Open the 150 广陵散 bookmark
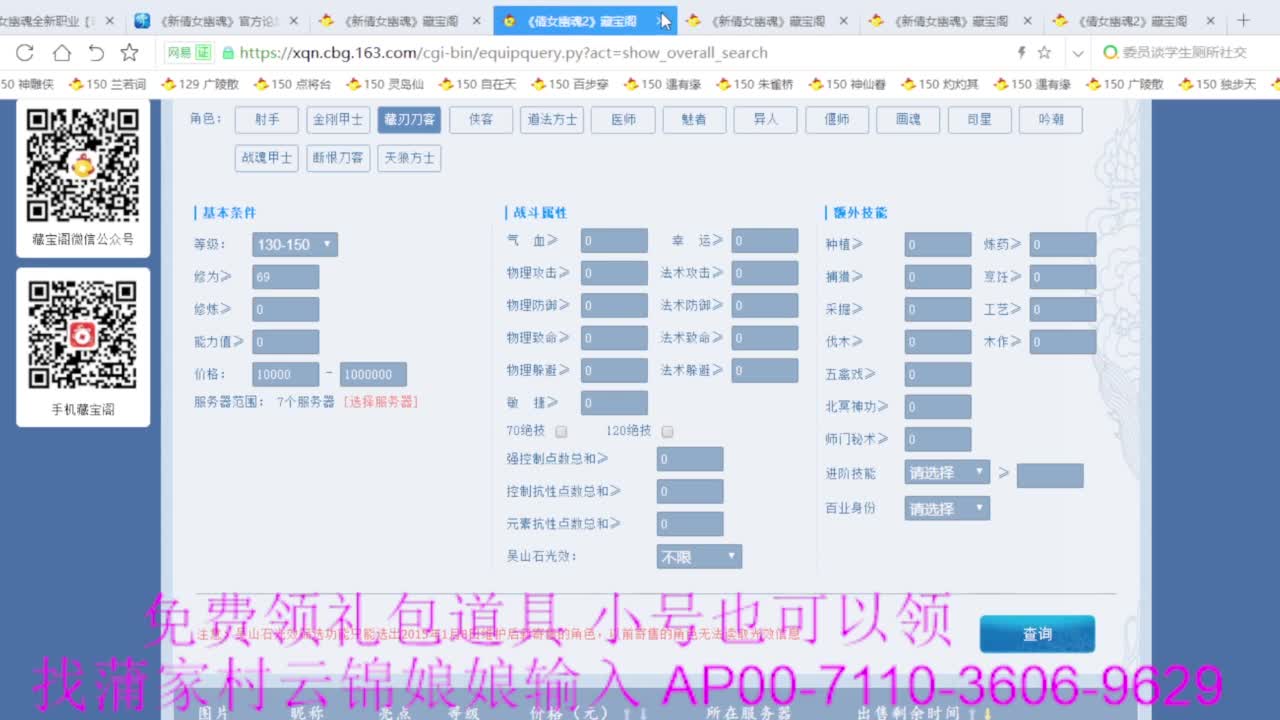1280x720 pixels. pos(1124,84)
